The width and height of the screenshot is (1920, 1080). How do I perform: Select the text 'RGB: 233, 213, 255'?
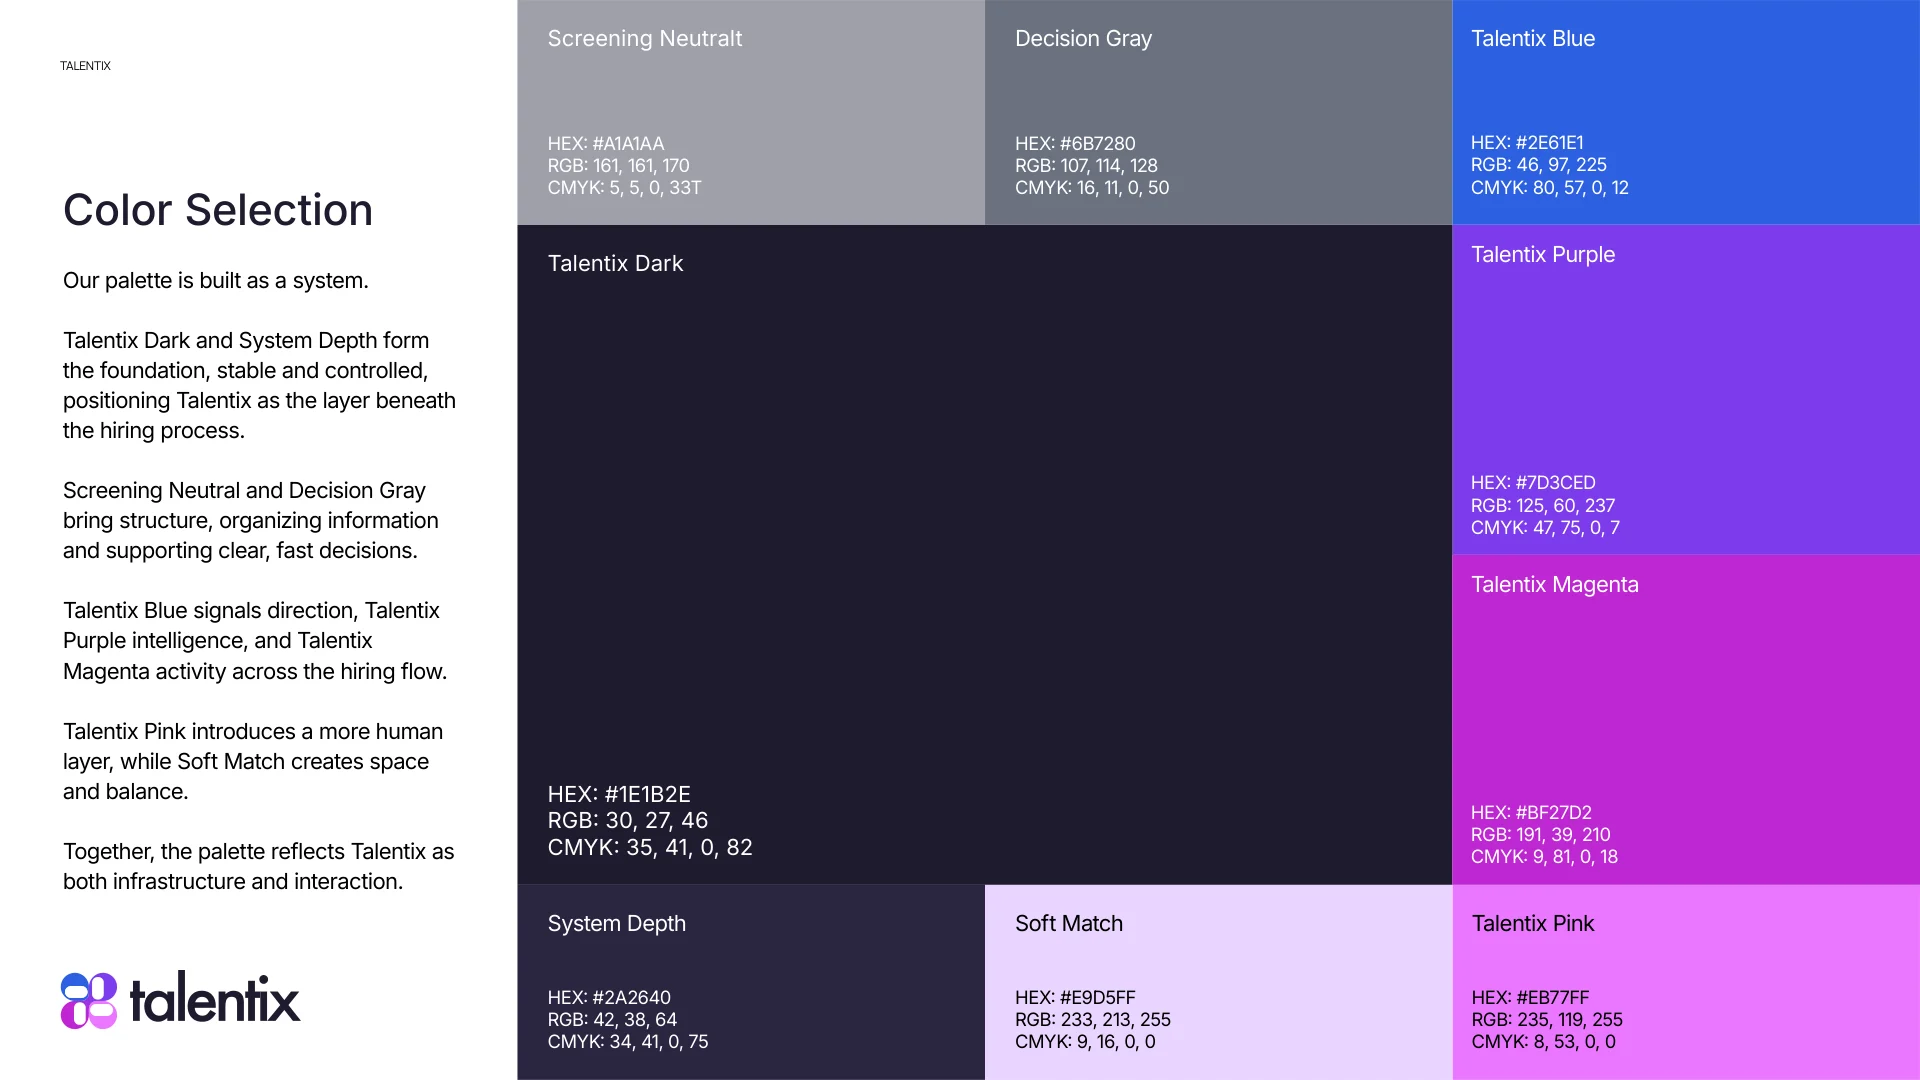tap(1093, 1020)
